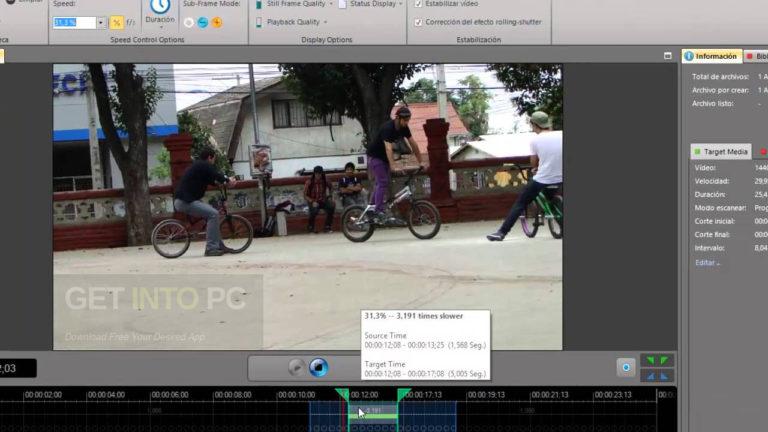The height and width of the screenshot is (432, 768).
Task: Click the green end marker on timeline
Action: [x=404, y=394]
